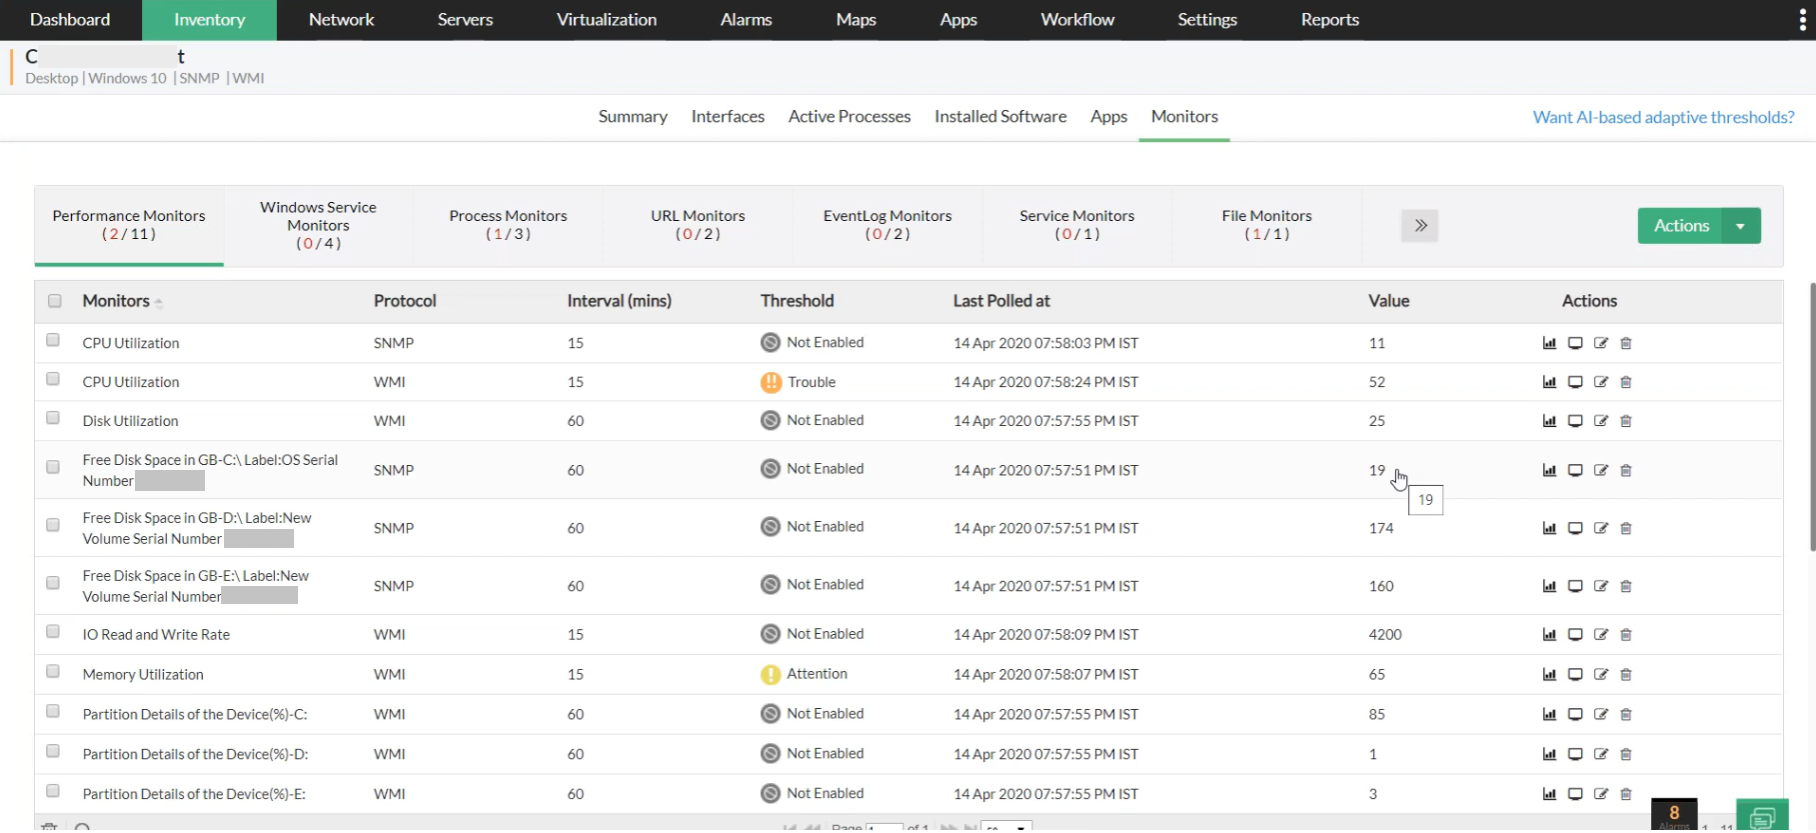The height and width of the screenshot is (833, 1816).
Task: Edit the Partition Details C: monitor
Action: pyautogui.click(x=1600, y=715)
